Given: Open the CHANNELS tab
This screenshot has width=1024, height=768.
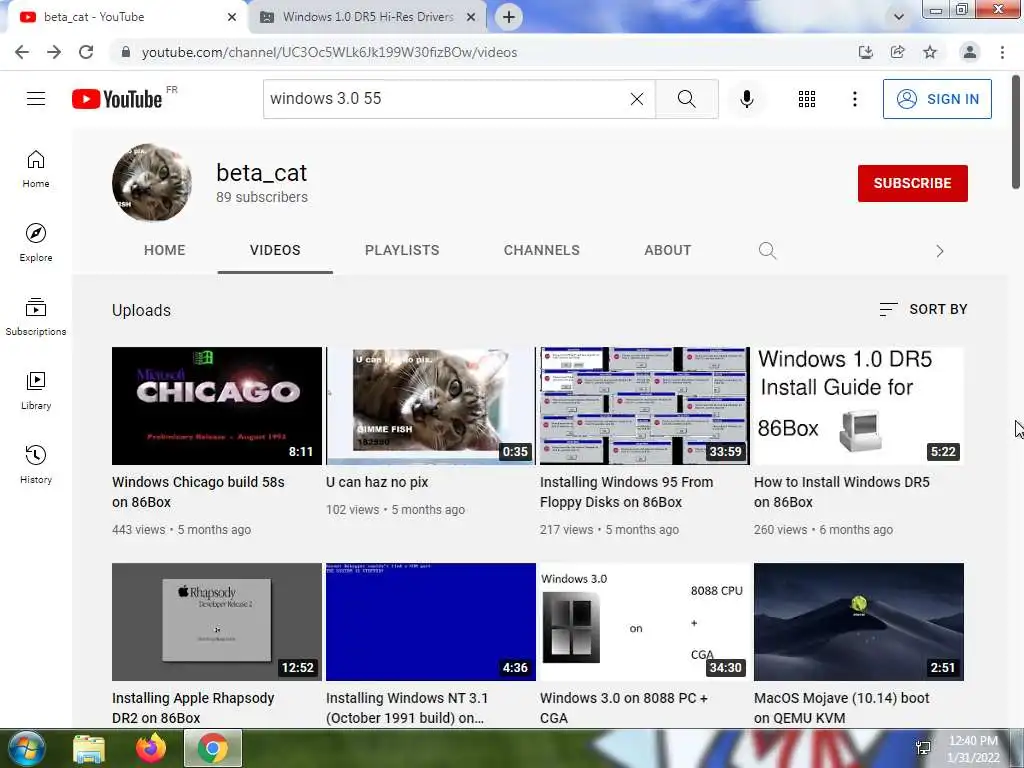Looking at the screenshot, I should coord(541,250).
